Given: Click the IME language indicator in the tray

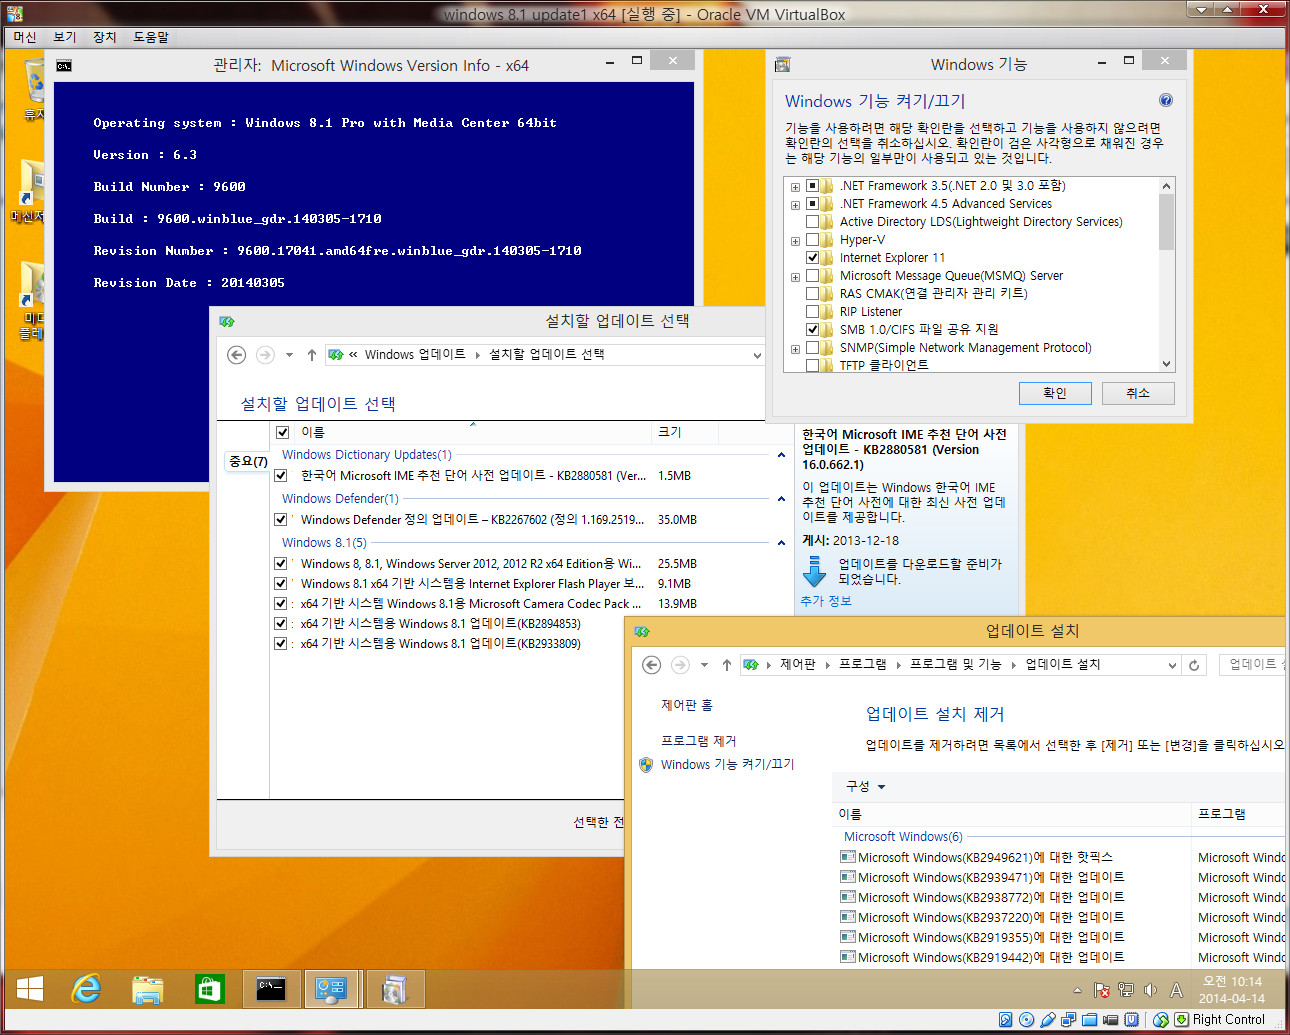Looking at the screenshot, I should [x=1176, y=990].
